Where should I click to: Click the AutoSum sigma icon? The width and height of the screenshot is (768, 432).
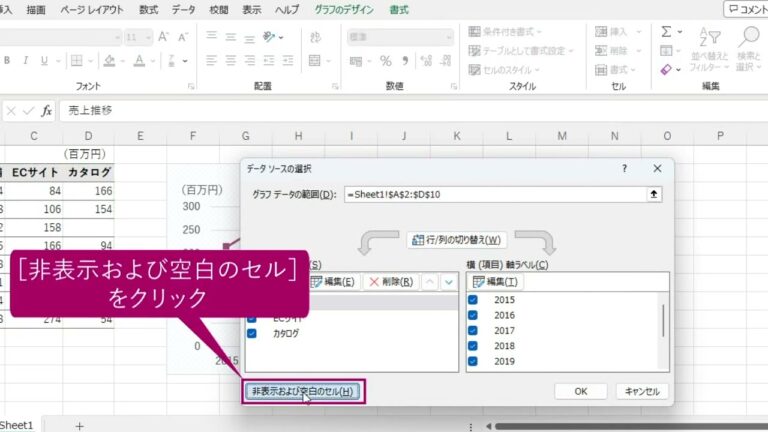point(666,32)
